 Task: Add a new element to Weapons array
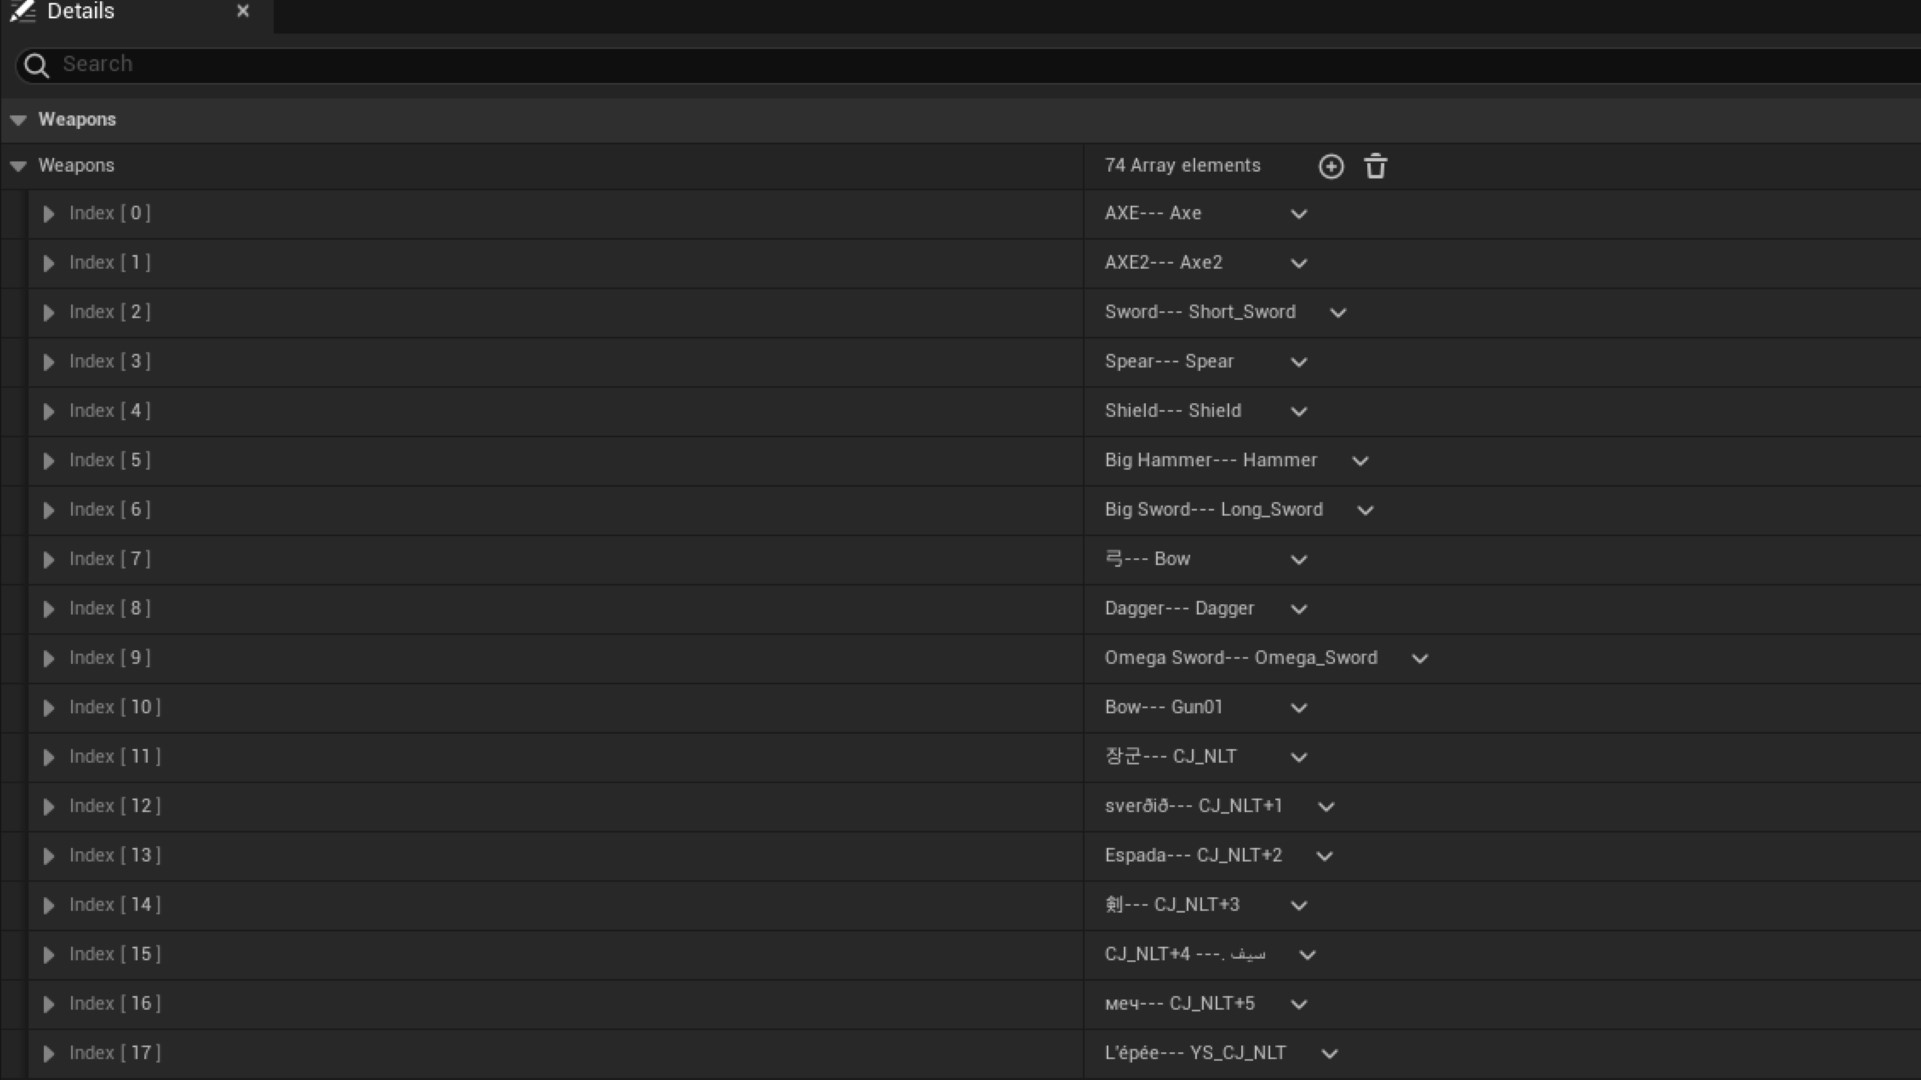1331,166
